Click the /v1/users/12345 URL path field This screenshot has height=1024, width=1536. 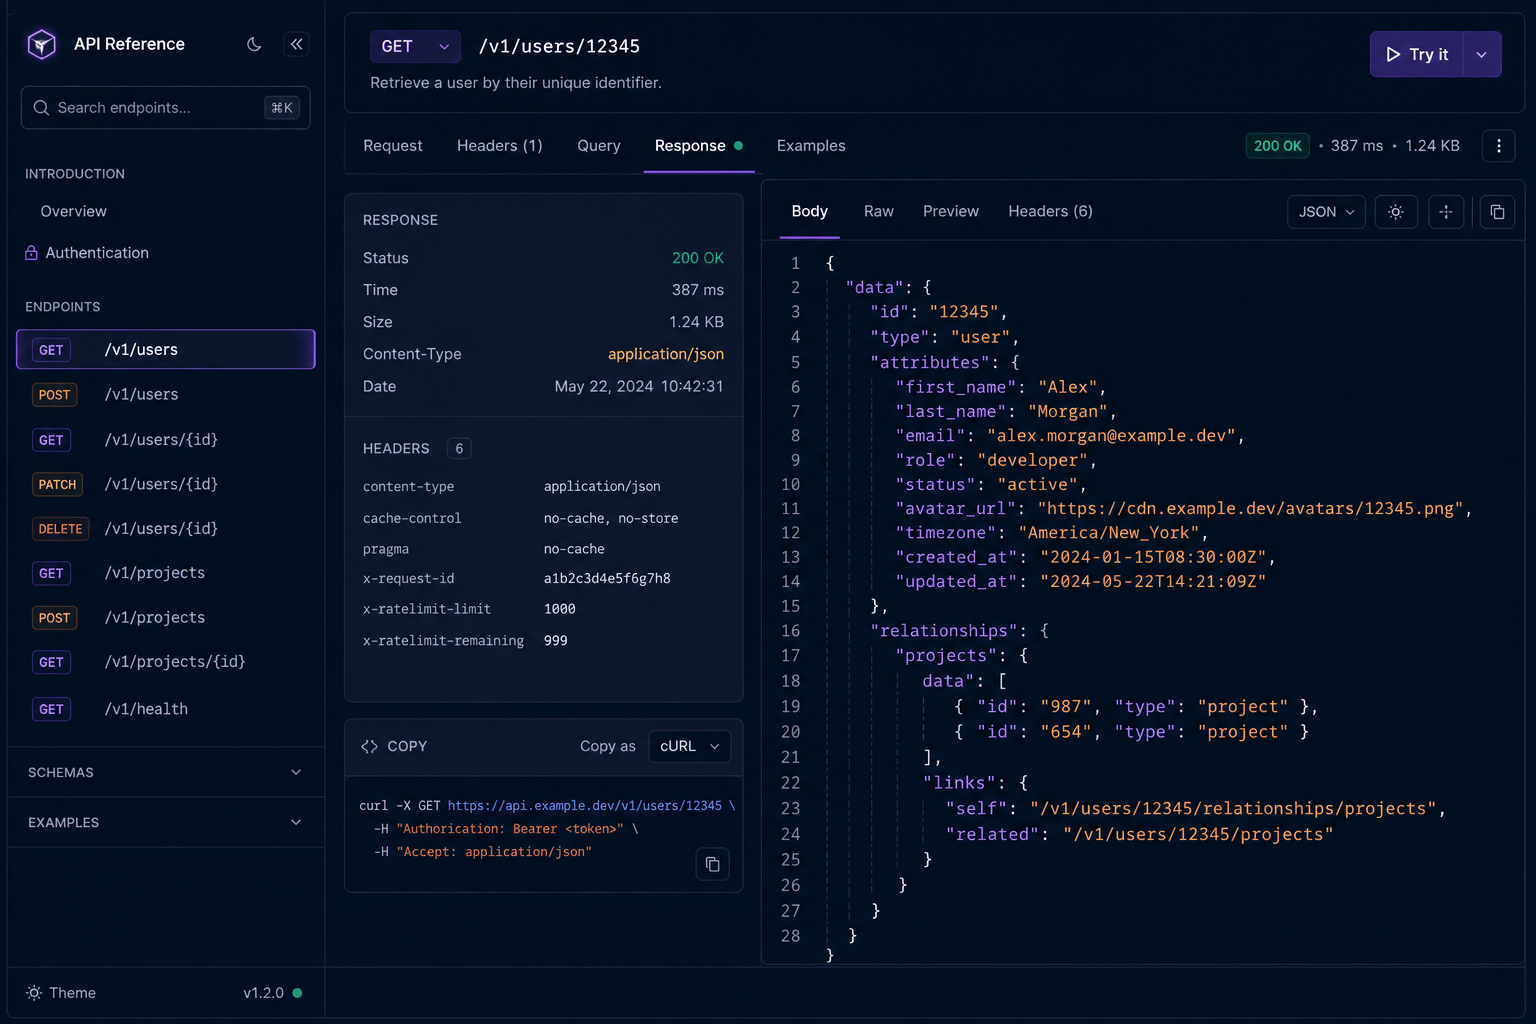click(559, 47)
